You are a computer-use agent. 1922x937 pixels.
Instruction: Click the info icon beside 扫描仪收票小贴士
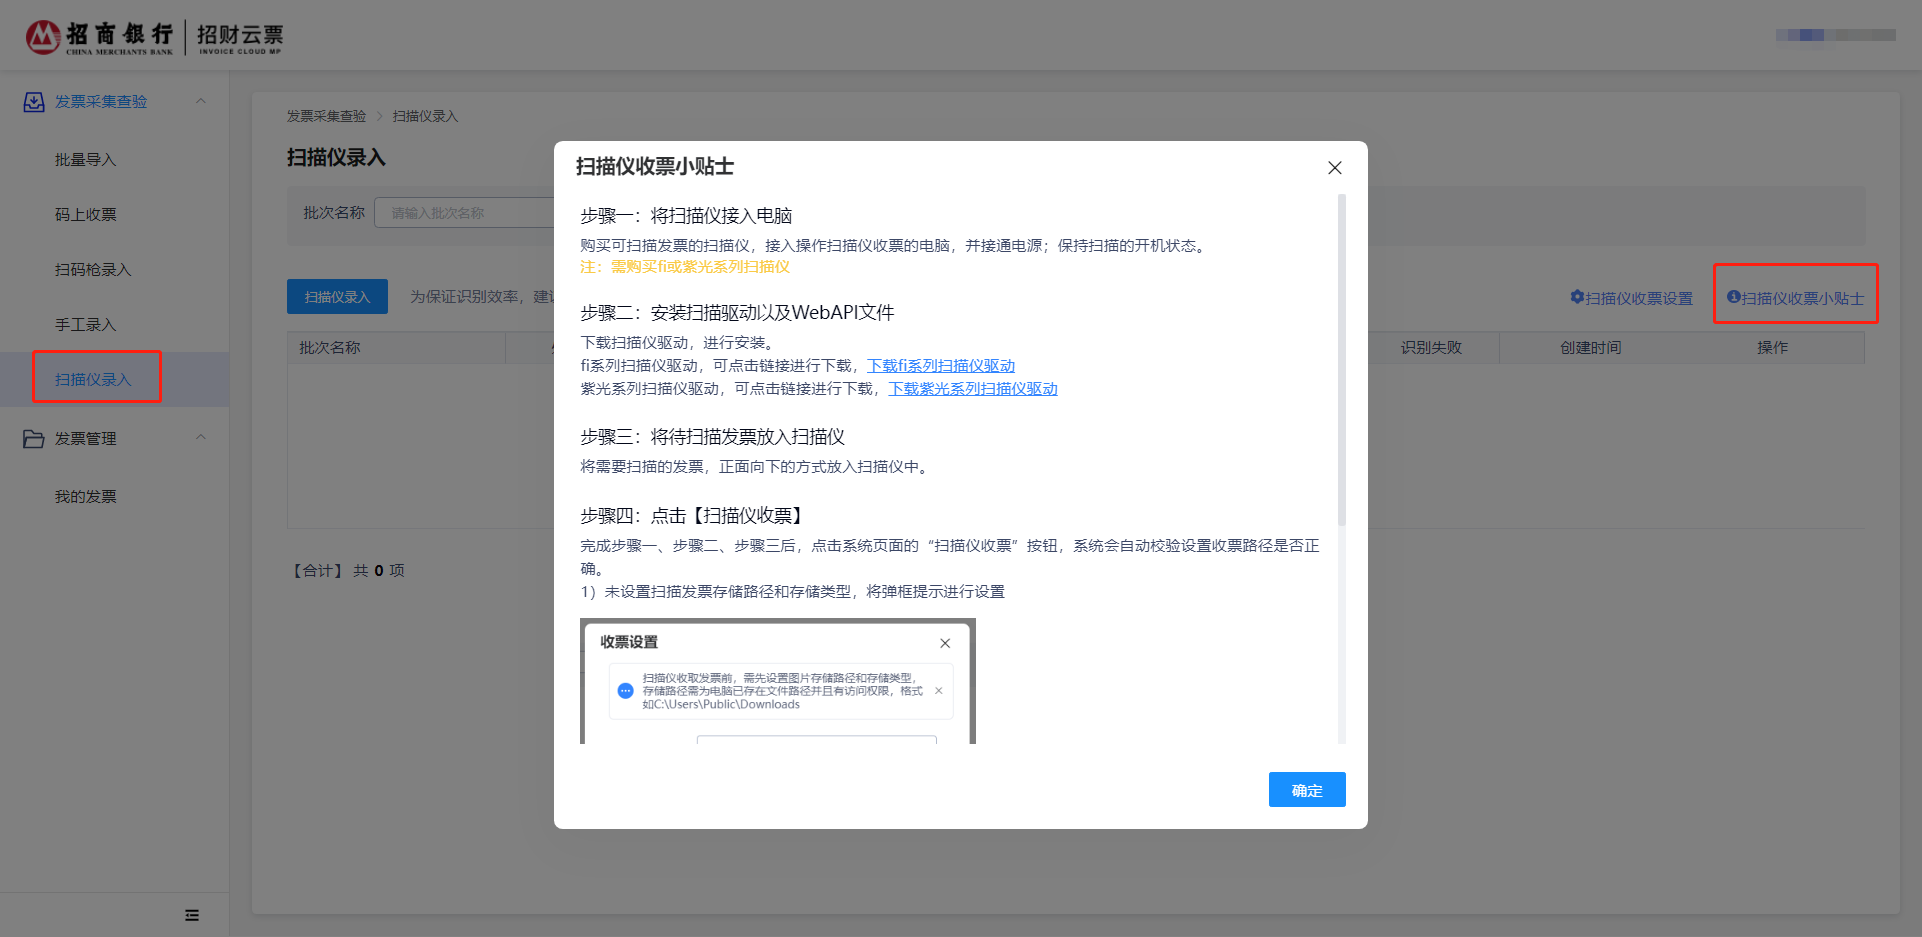point(1733,297)
